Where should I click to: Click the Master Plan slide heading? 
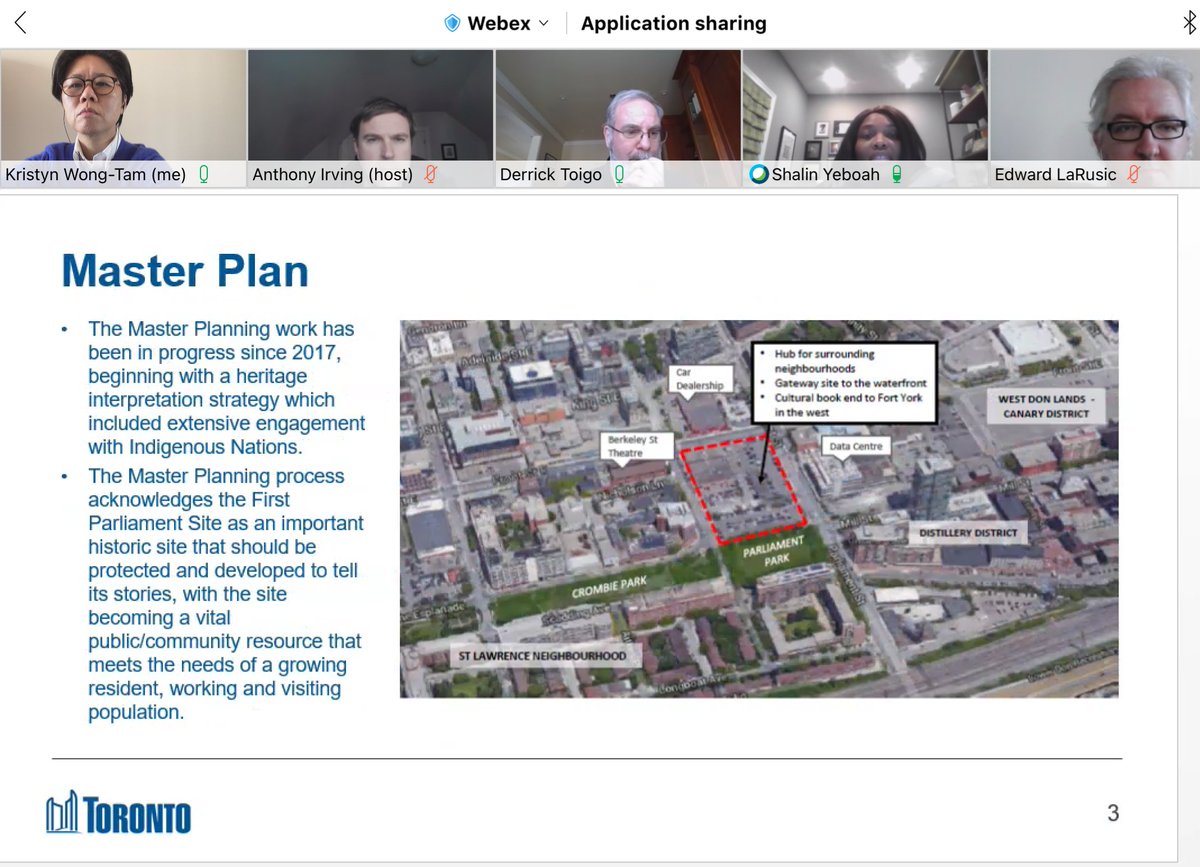click(185, 271)
